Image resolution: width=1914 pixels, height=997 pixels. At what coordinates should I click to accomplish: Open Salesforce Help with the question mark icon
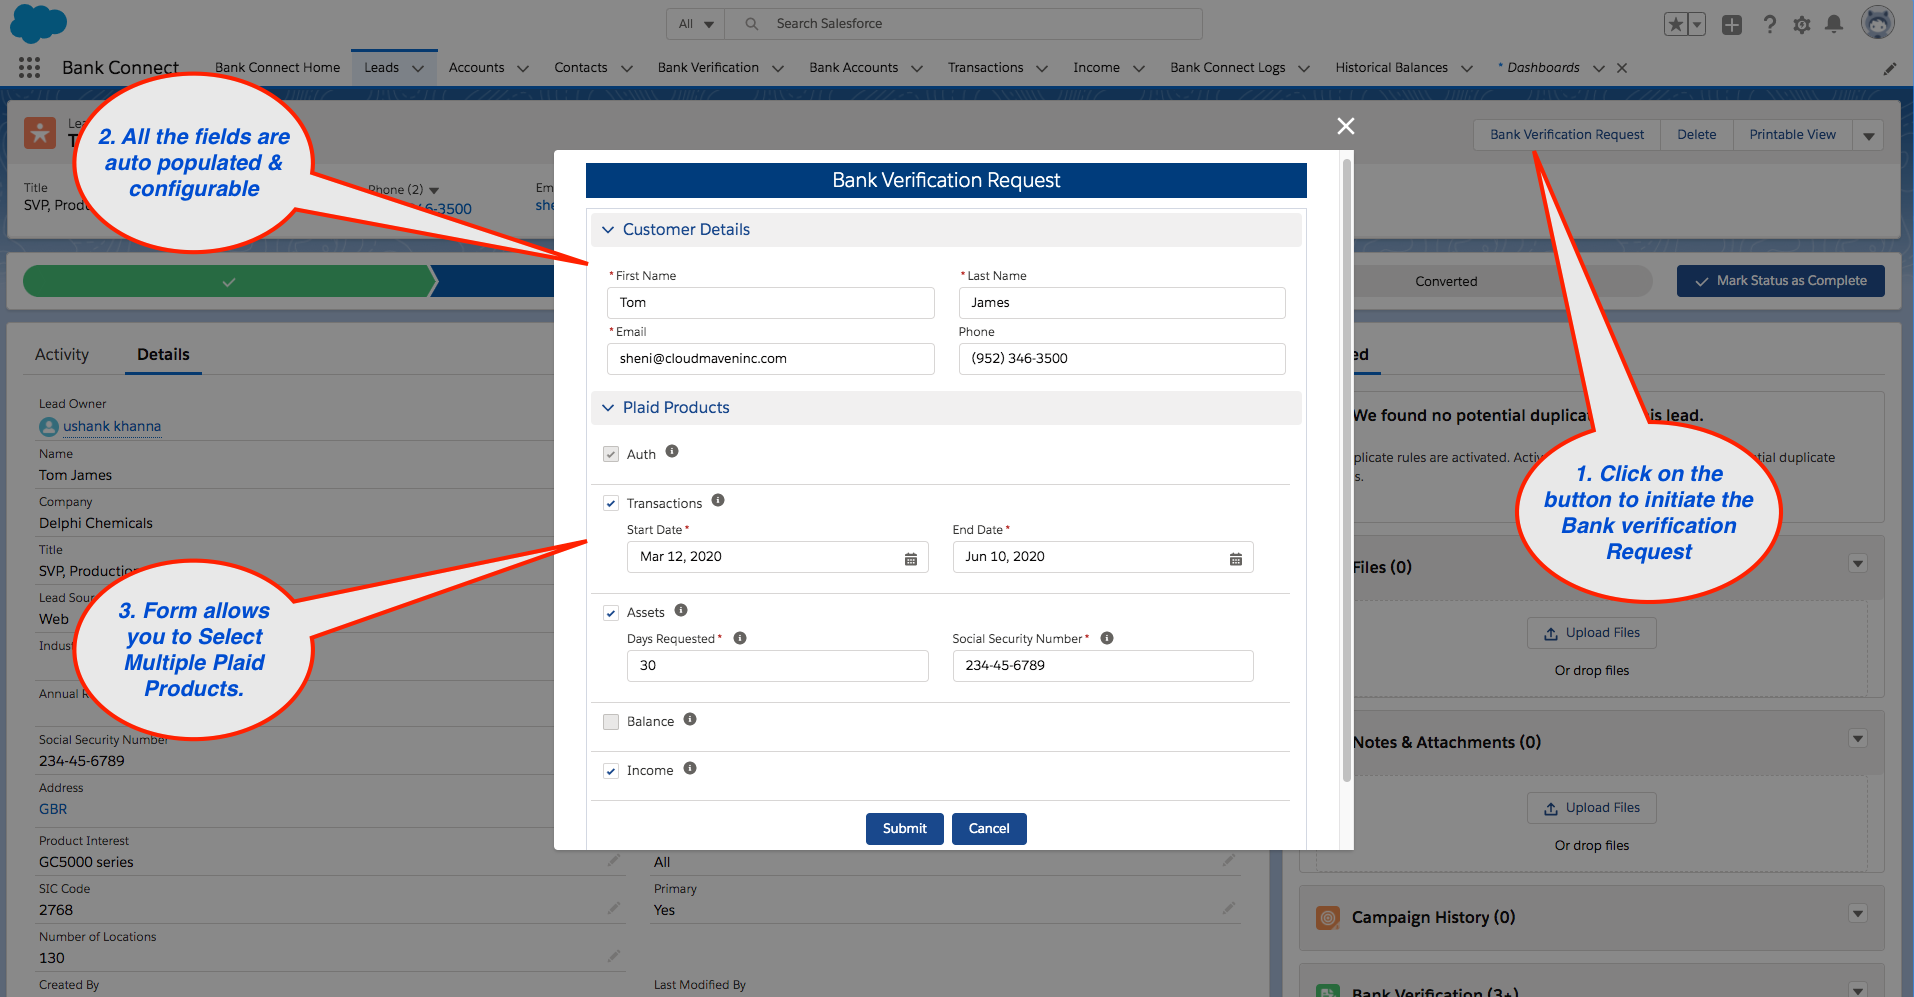pyautogui.click(x=1769, y=24)
